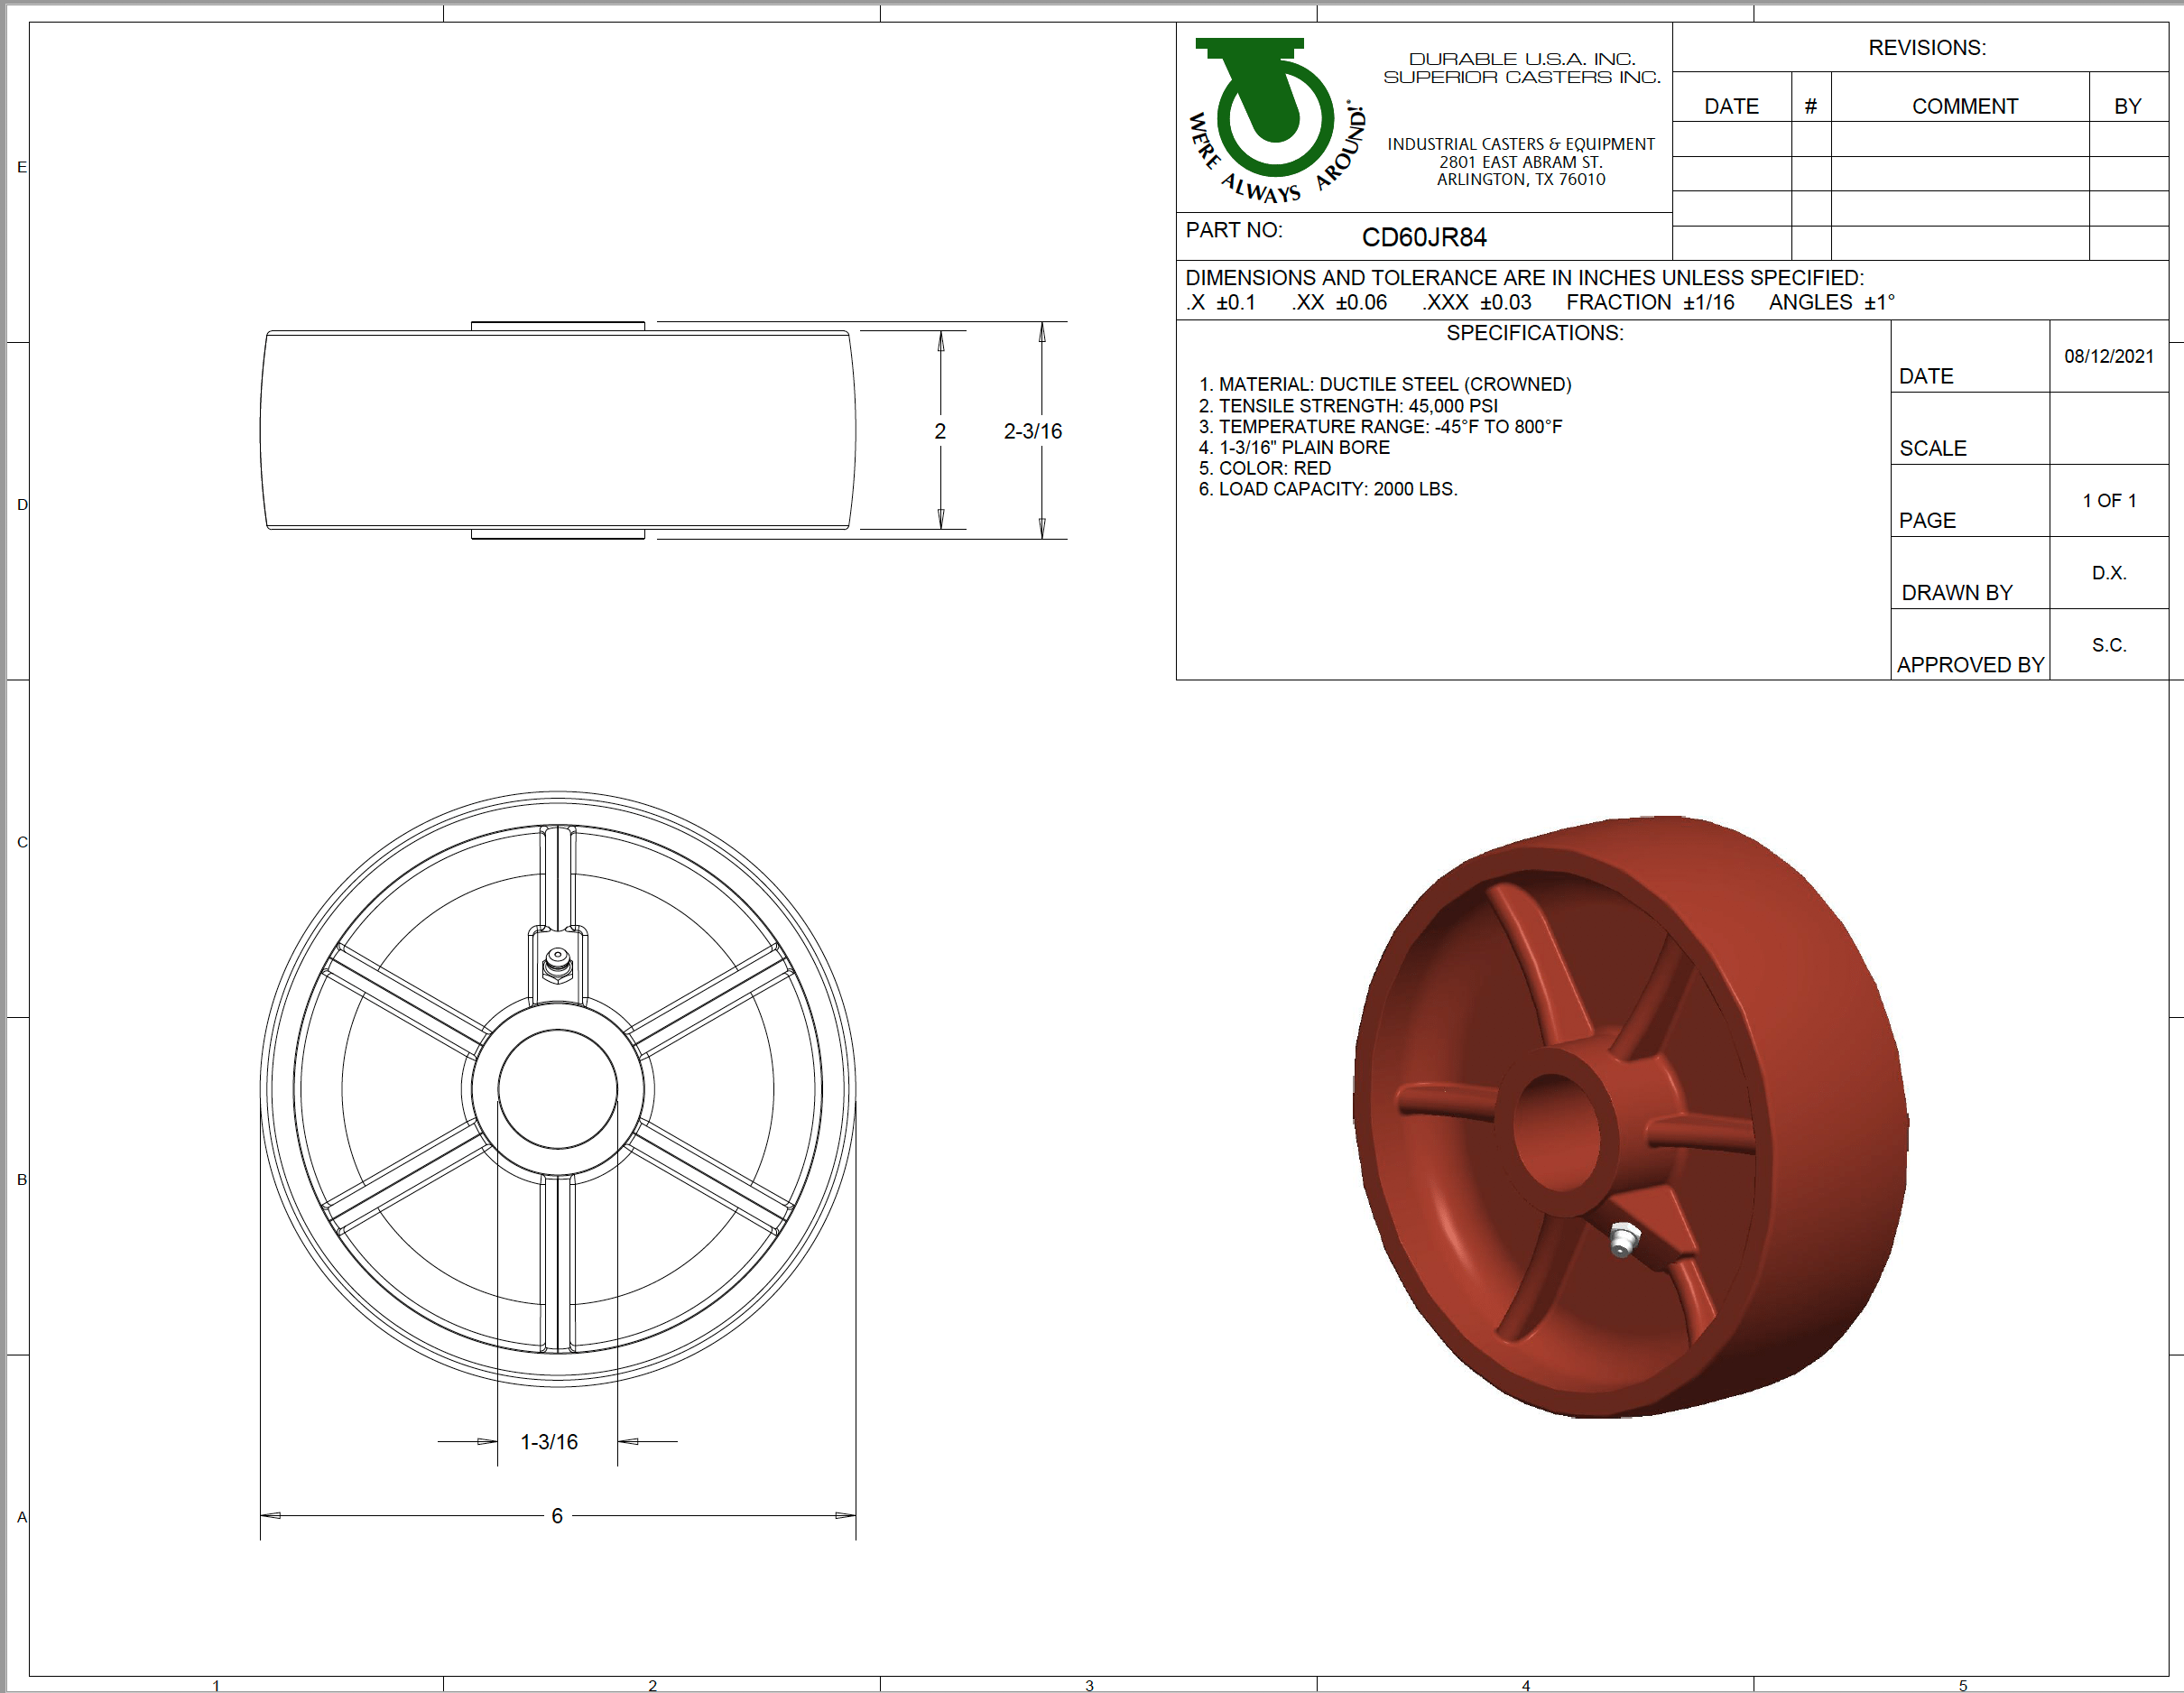Viewport: 2184px width, 1693px height.
Task: Select the COLOR: RED specification line
Action: tap(1264, 468)
